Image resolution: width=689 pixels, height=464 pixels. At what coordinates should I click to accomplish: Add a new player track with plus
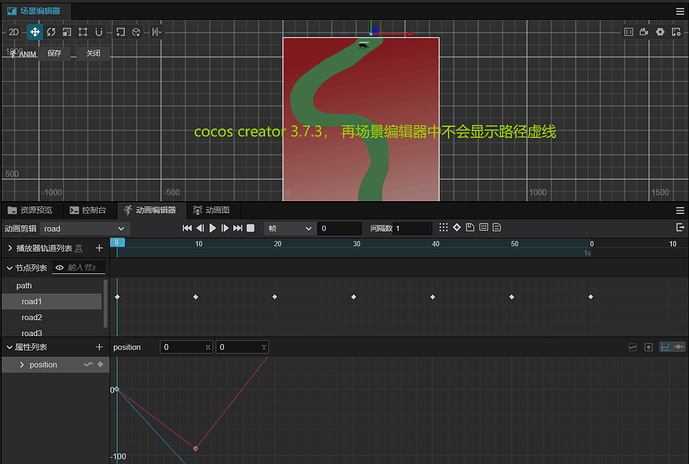[99, 248]
